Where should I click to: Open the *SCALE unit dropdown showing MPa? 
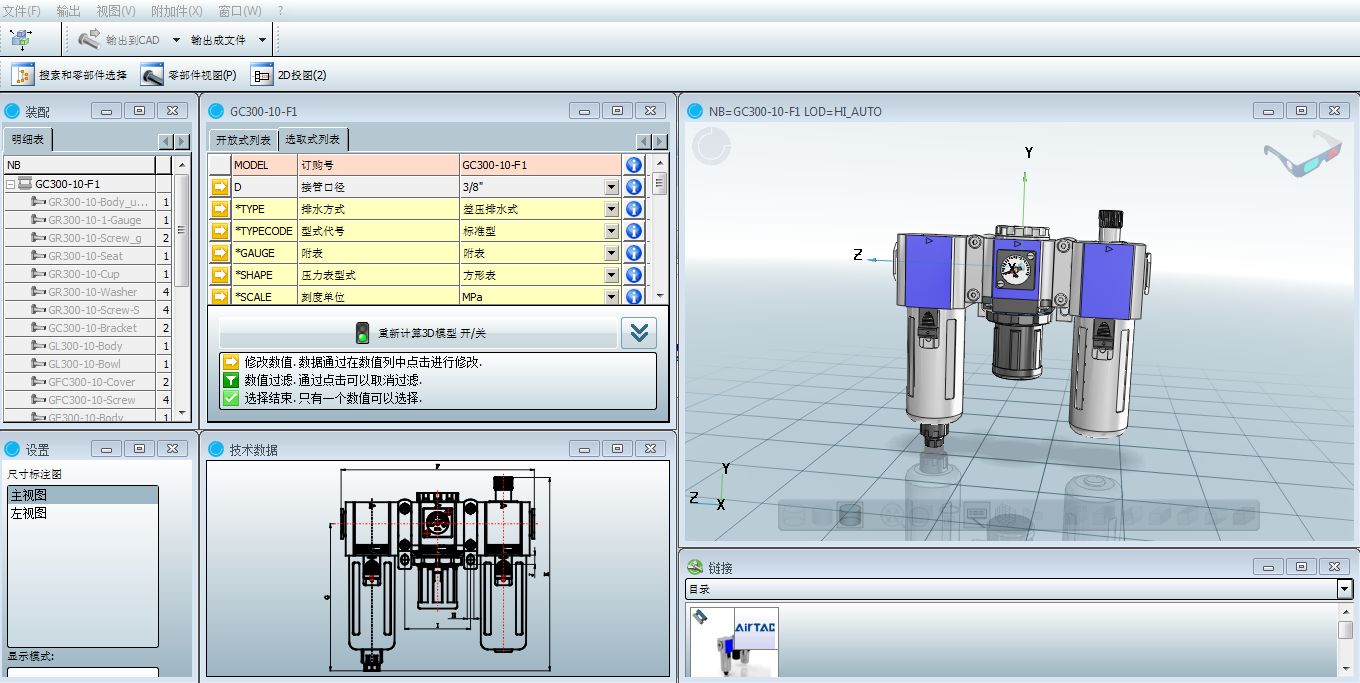coord(611,297)
